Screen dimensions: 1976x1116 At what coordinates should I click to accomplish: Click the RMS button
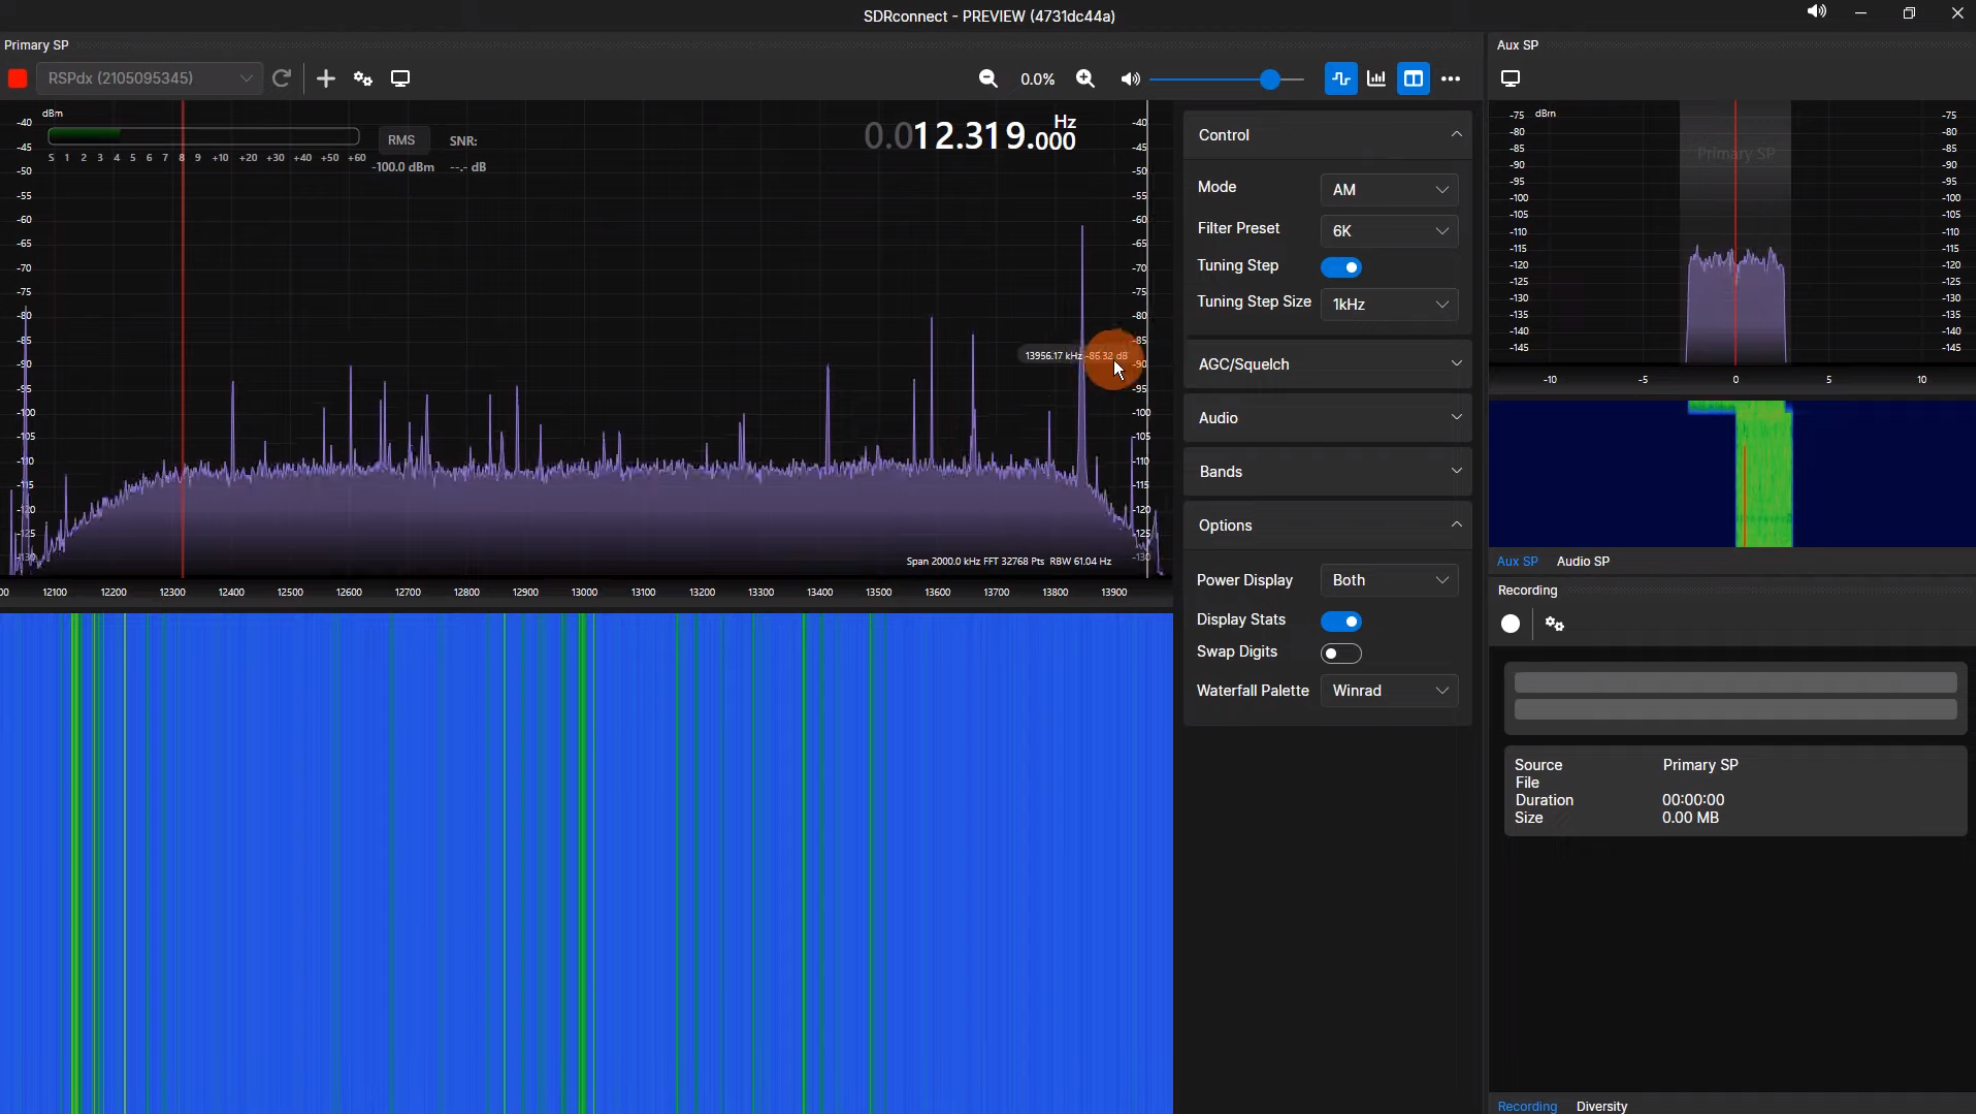pyautogui.click(x=401, y=140)
